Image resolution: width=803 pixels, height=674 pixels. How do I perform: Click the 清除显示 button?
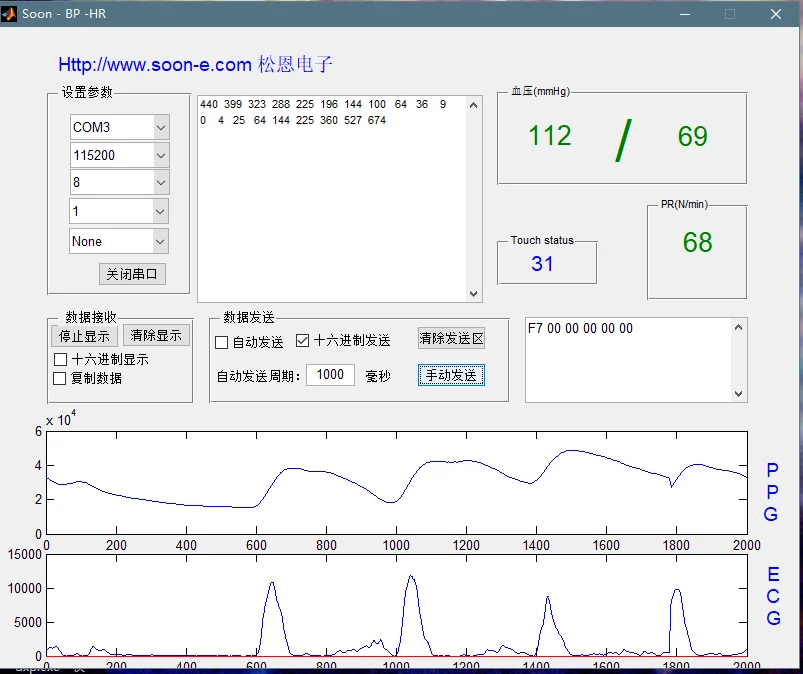[156, 336]
